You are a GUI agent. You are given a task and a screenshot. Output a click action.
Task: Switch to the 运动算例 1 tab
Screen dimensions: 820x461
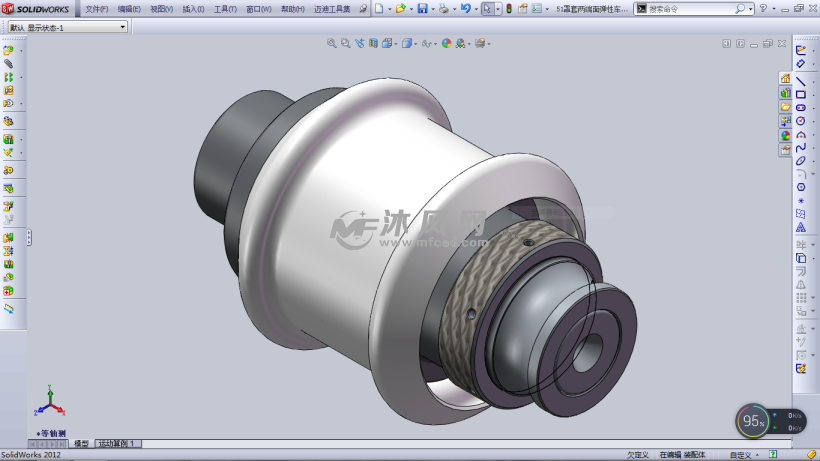click(x=118, y=443)
